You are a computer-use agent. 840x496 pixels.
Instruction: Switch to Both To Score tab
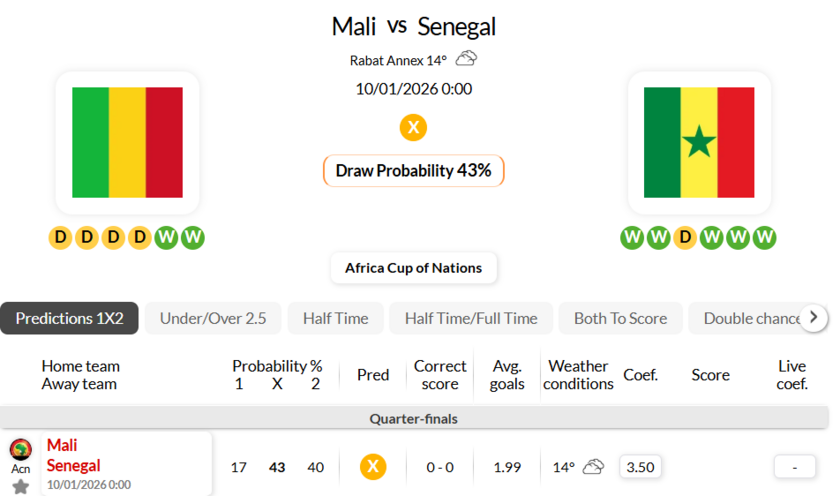(620, 318)
